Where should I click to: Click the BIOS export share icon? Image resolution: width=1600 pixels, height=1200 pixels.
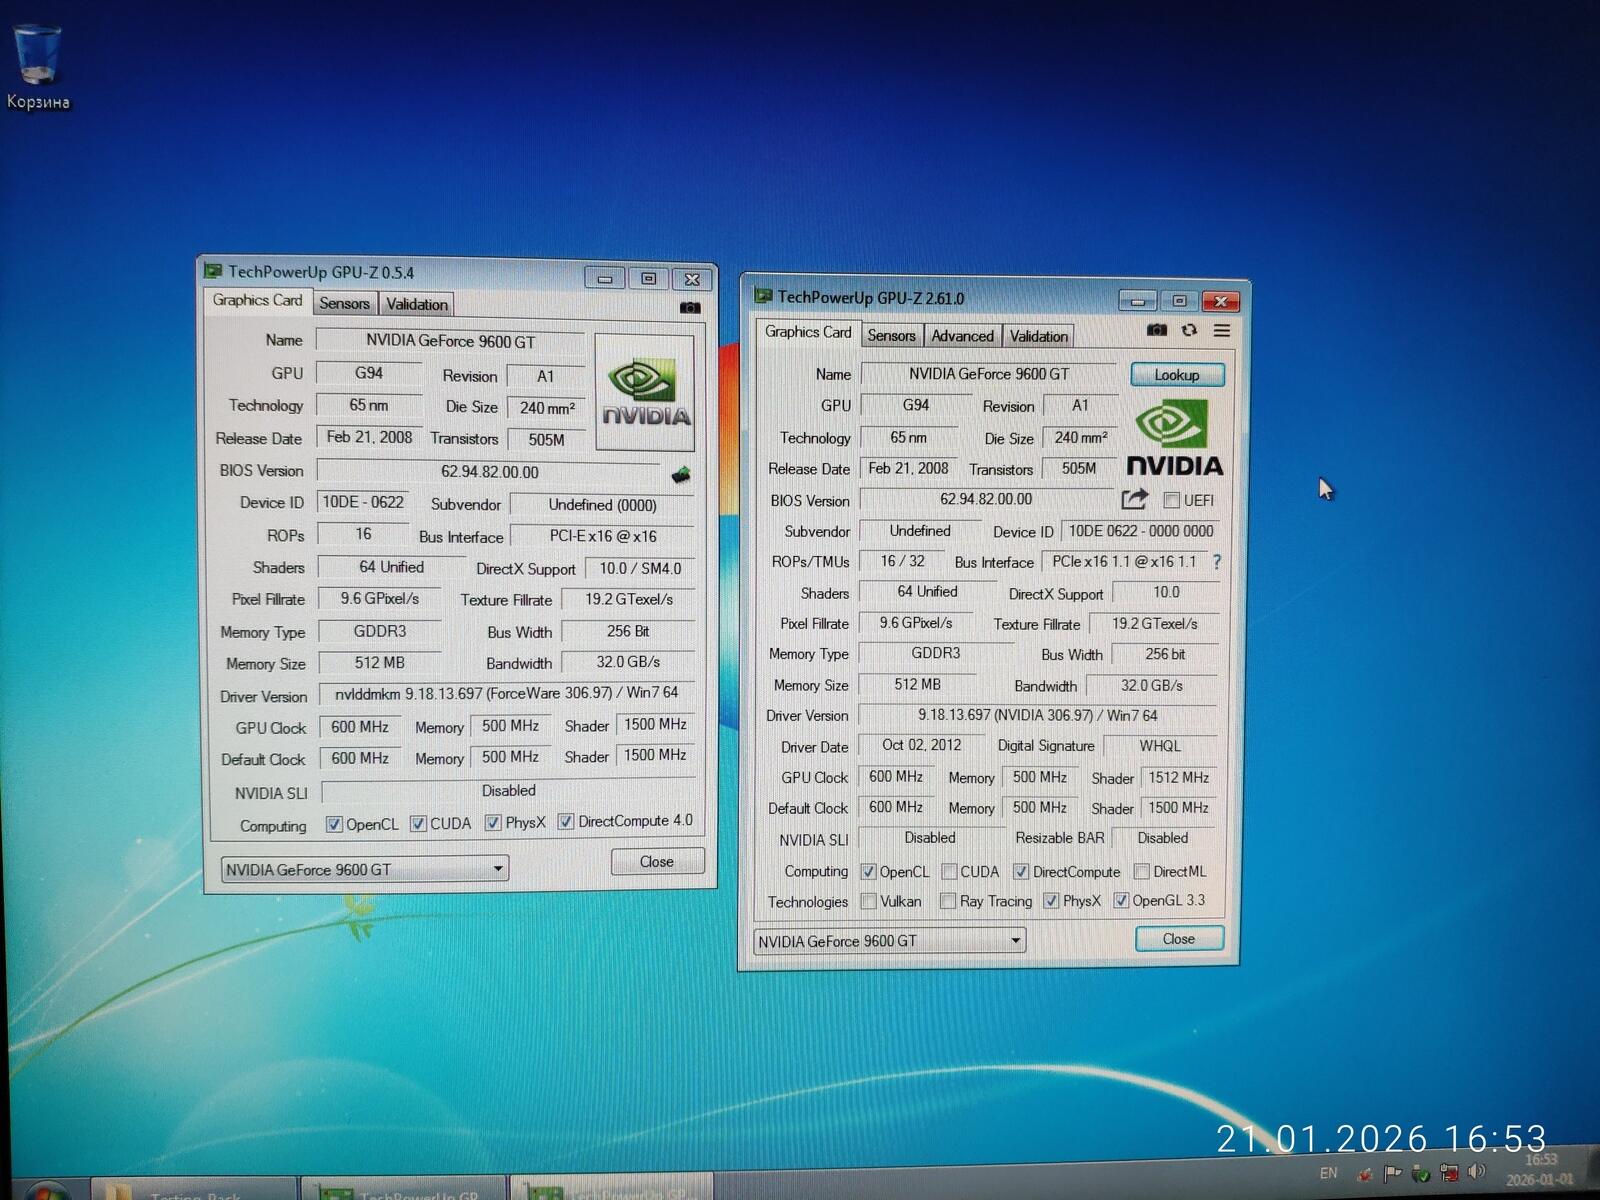[x=1134, y=499]
